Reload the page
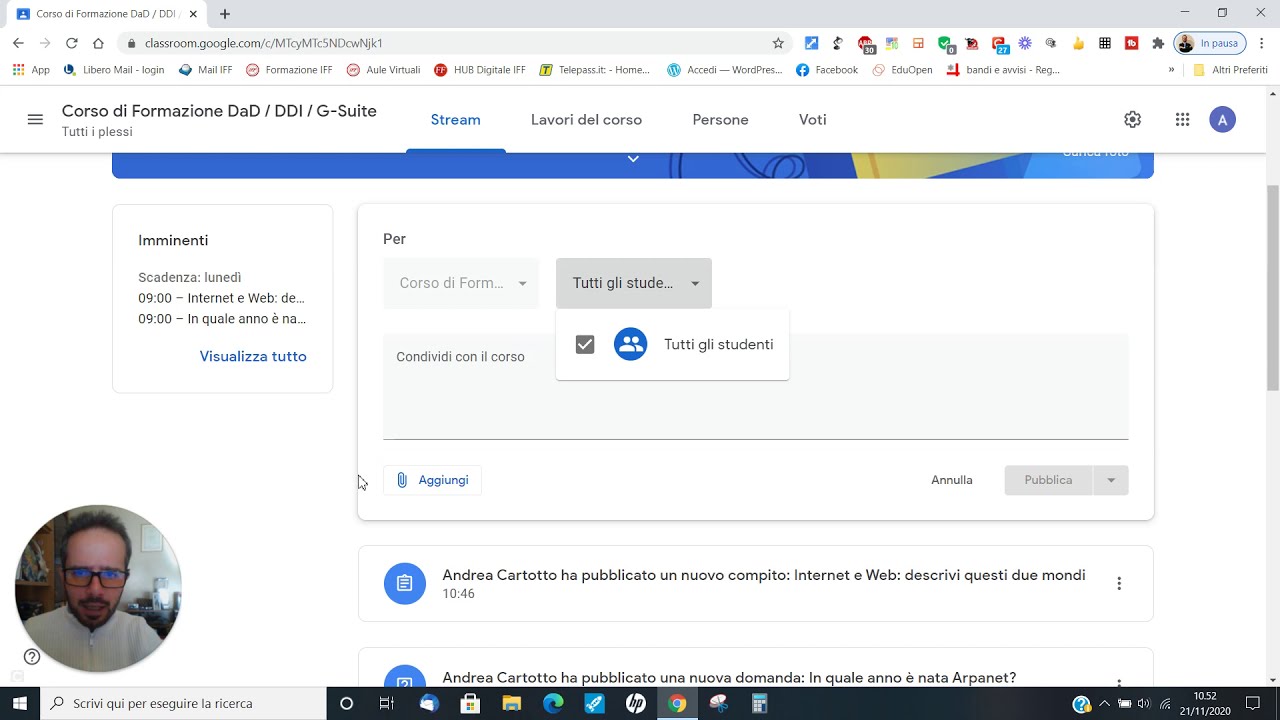Viewport: 1280px width, 720px height. pos(71,43)
